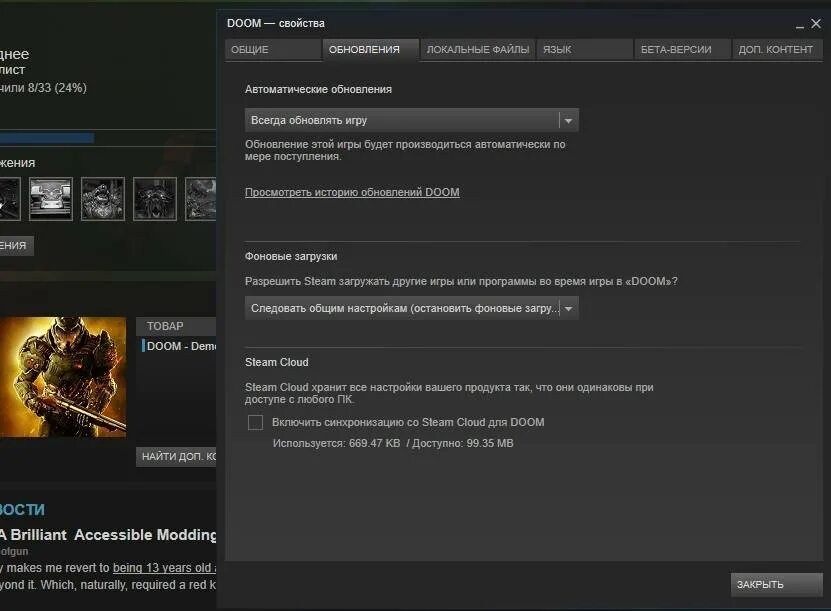Click the arrow of the automatic updates combo box
Viewport: 831px width, 611px height.
[568, 121]
